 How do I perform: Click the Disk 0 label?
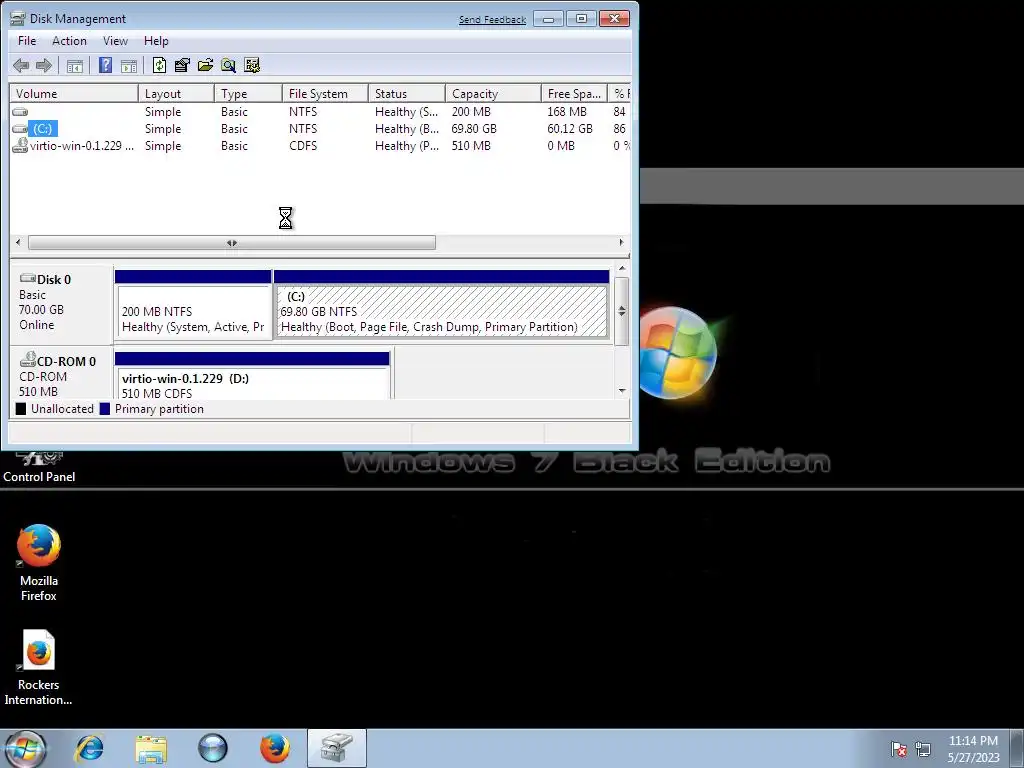54,280
